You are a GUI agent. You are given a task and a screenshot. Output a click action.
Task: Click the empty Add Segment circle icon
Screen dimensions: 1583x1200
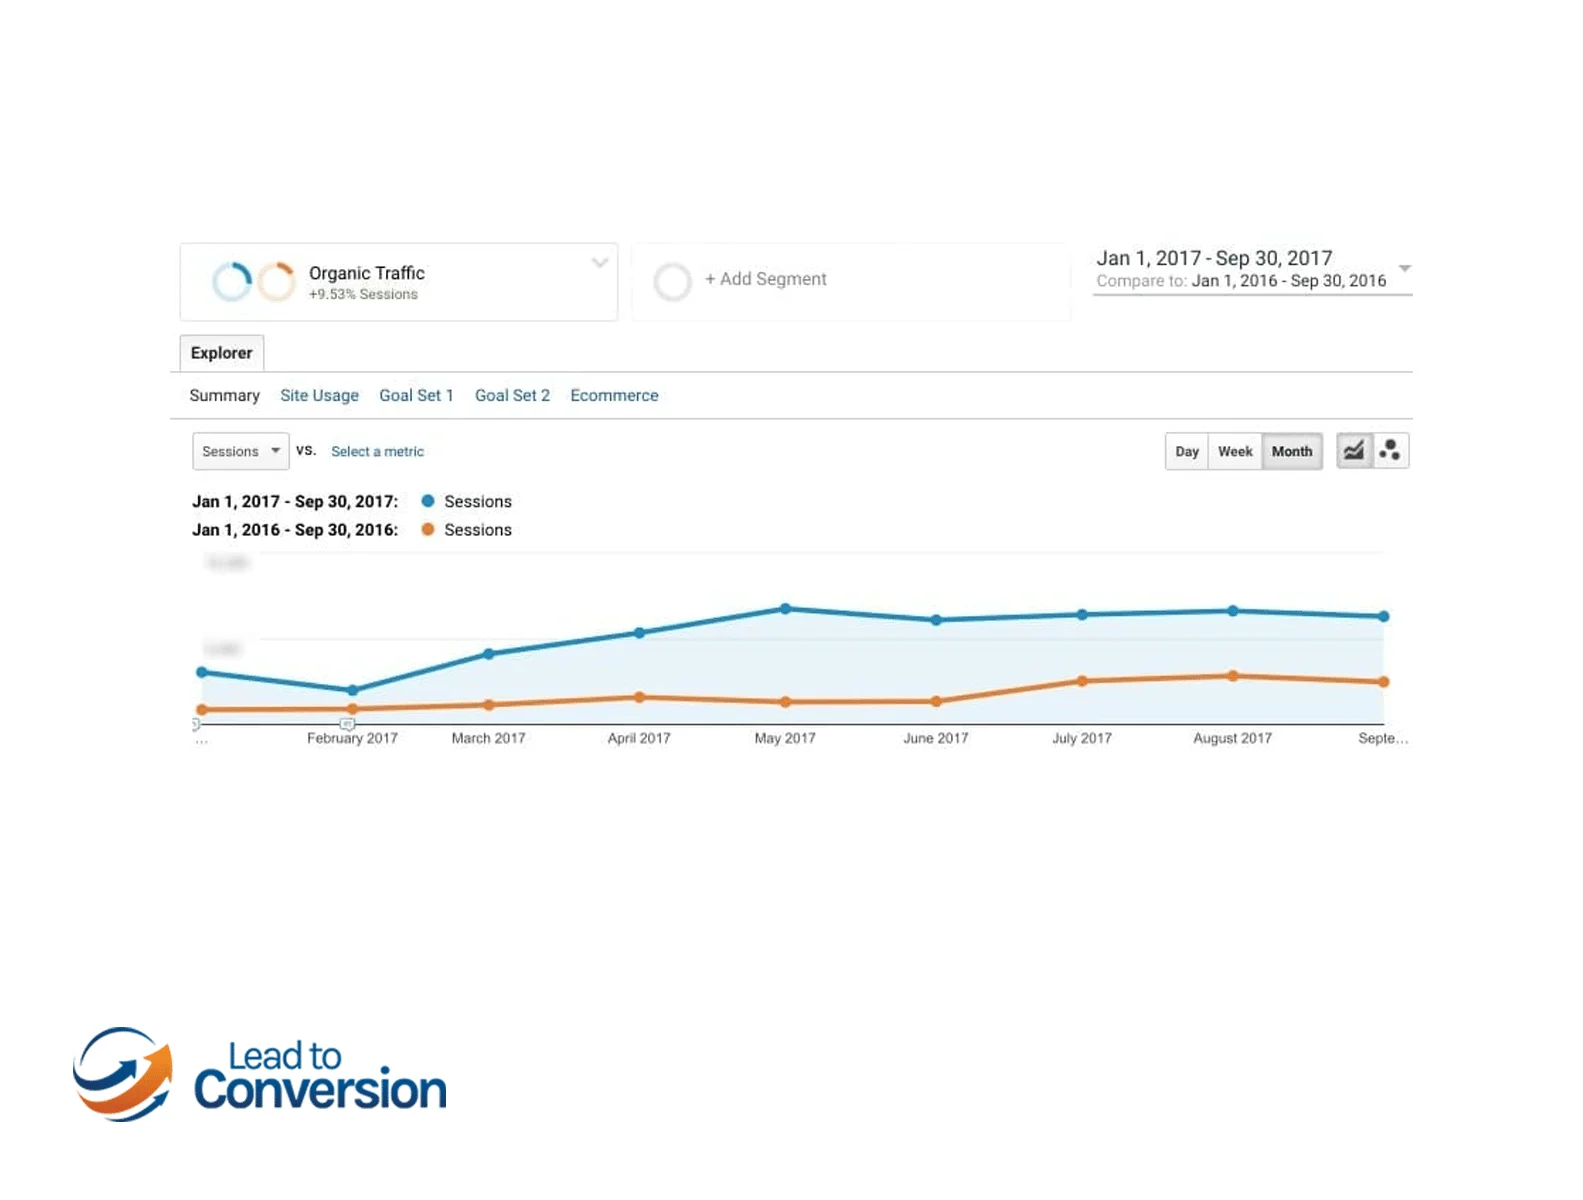672,282
